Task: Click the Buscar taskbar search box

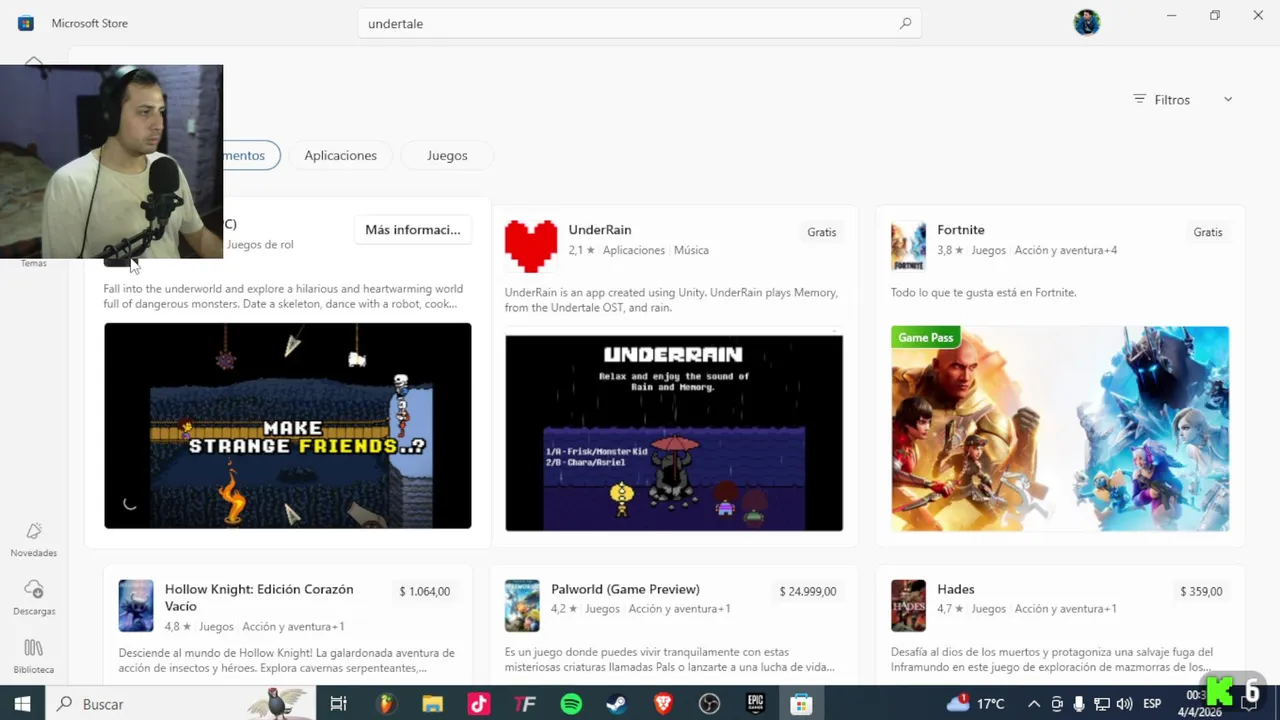Action: tap(181, 704)
